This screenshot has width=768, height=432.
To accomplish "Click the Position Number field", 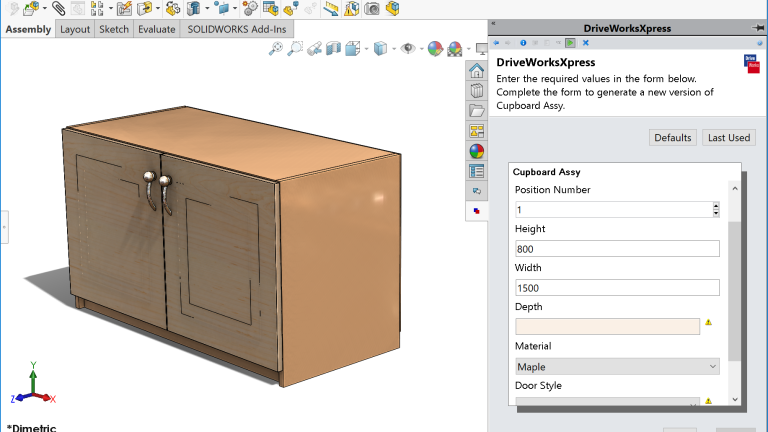I will (613, 210).
